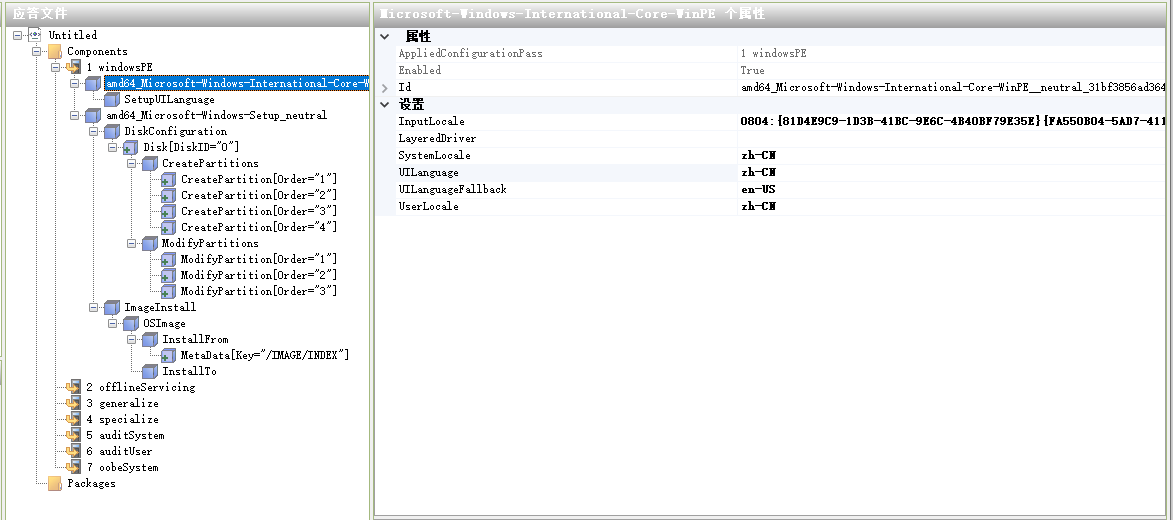Click the CreatePartition Order="3" icon

[x=168, y=211]
